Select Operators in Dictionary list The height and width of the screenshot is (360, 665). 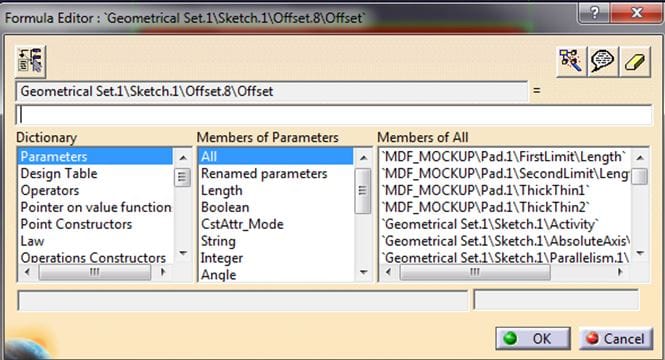pos(50,190)
